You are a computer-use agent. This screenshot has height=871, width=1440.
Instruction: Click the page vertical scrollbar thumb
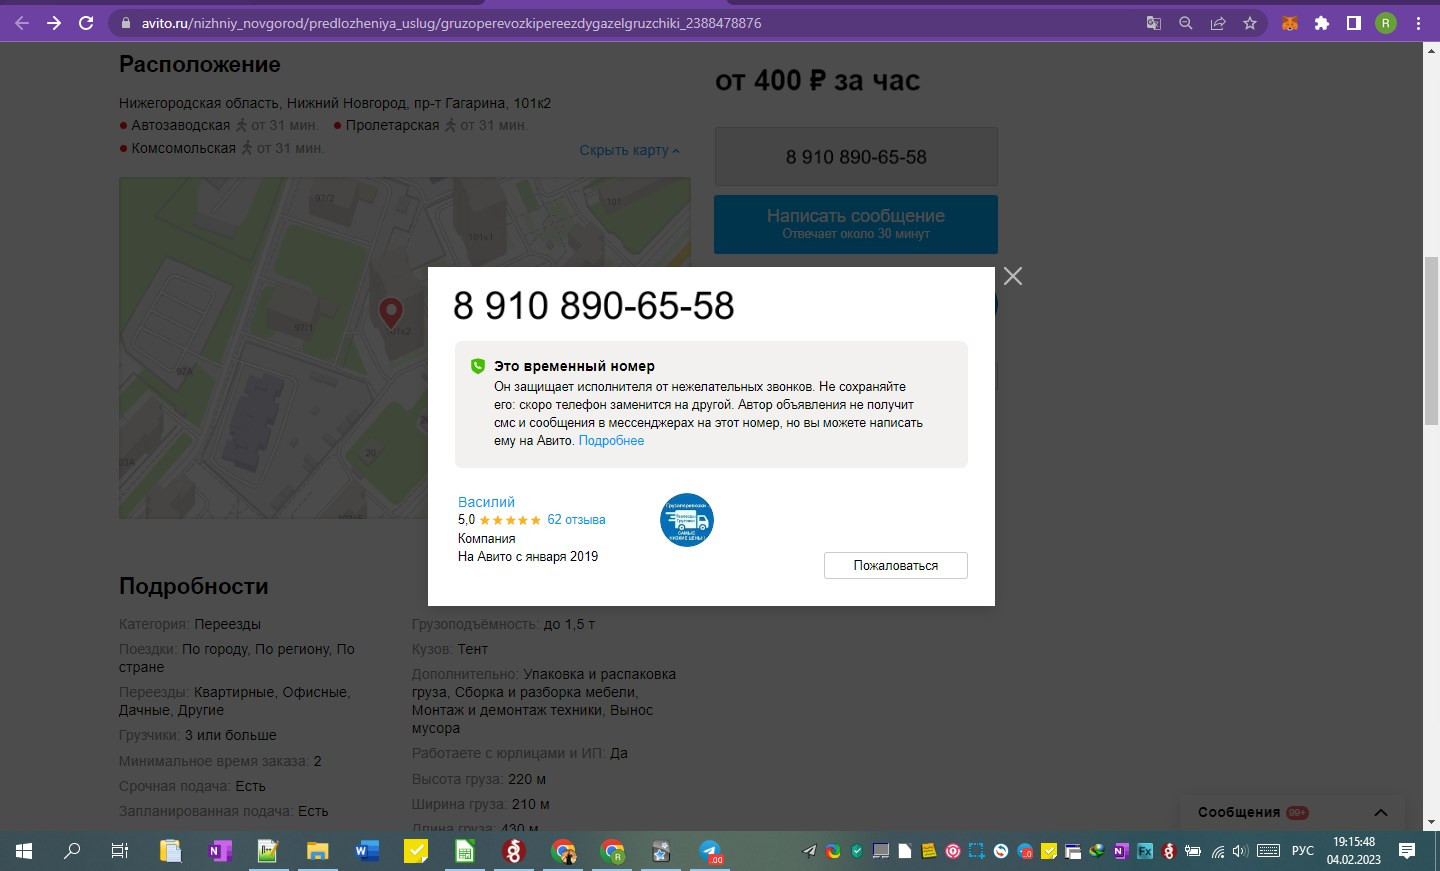tap(1431, 341)
